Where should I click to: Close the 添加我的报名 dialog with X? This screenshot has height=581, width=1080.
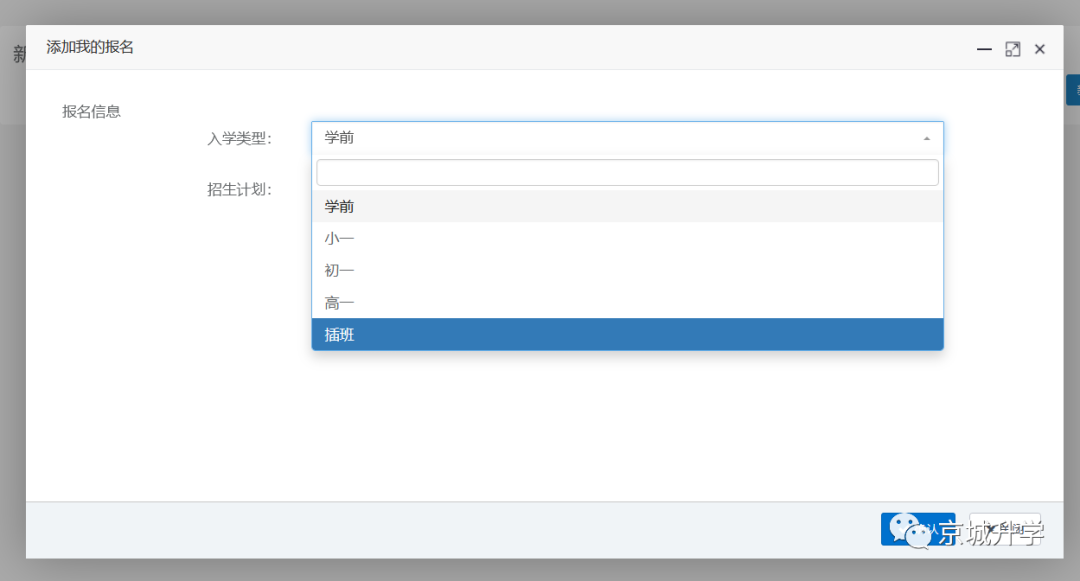pos(1040,50)
